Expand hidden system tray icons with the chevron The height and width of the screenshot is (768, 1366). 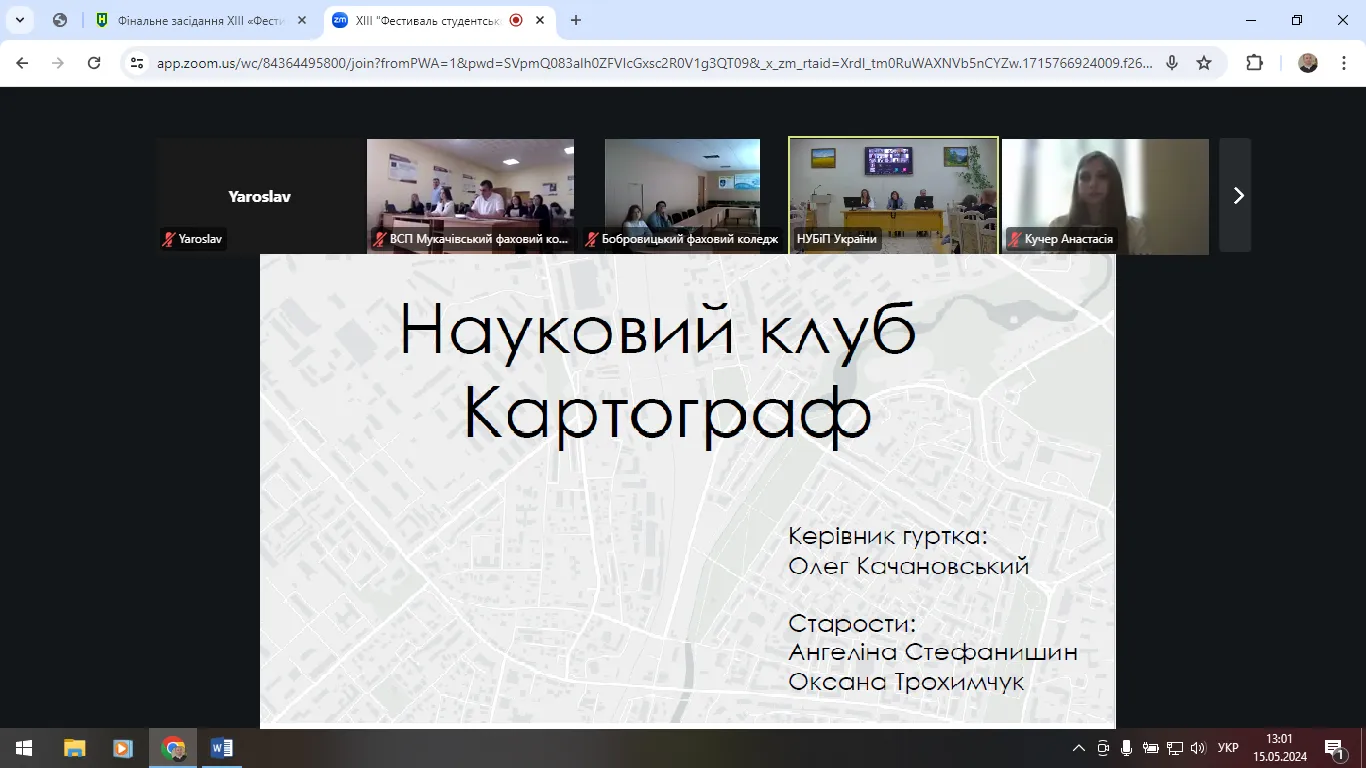[1078, 747]
